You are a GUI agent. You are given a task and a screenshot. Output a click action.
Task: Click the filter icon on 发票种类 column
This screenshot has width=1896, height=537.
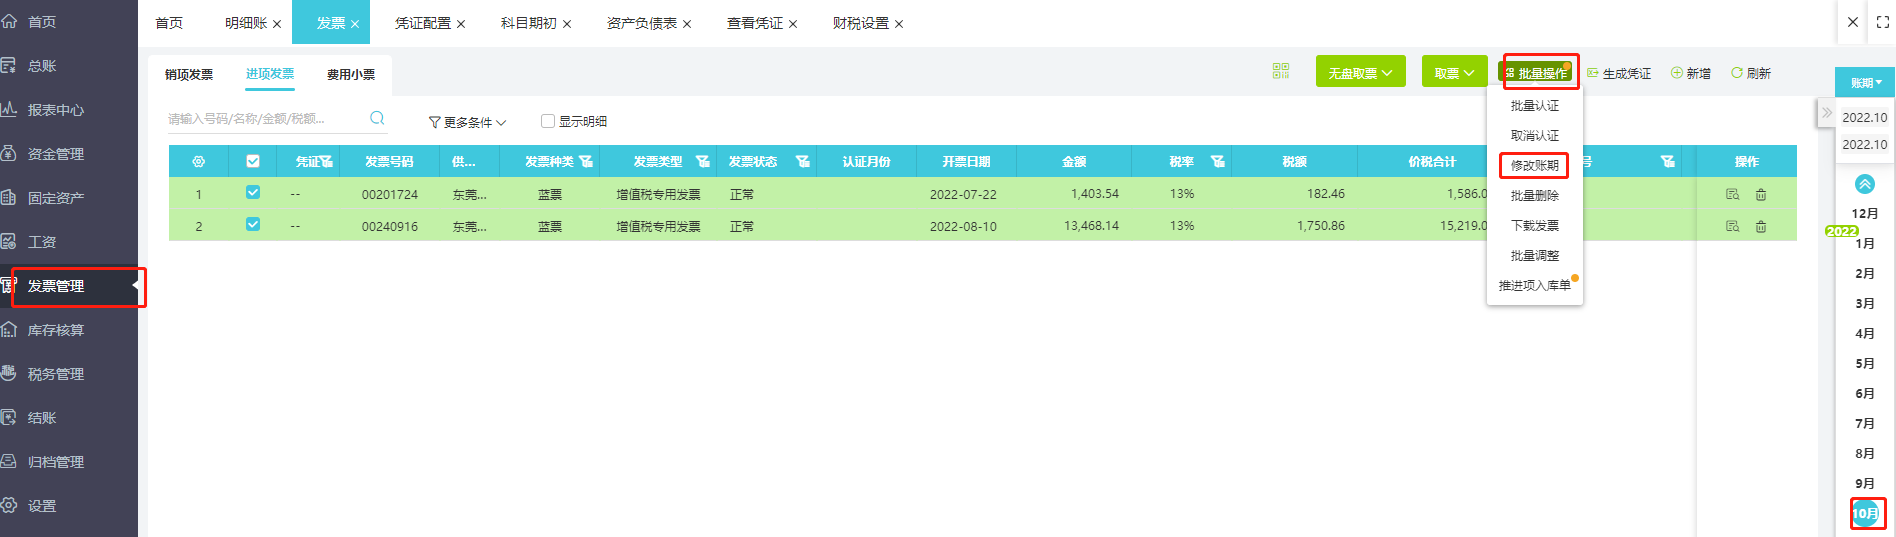(x=586, y=161)
